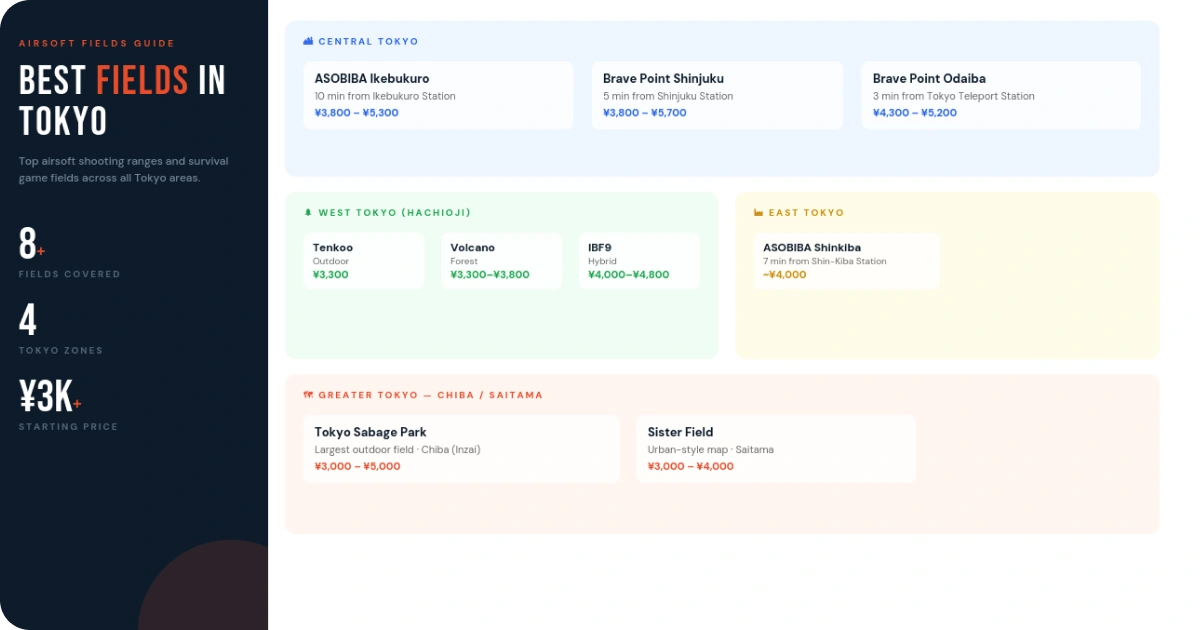Open the IBF9 hybrid field card

pos(639,261)
